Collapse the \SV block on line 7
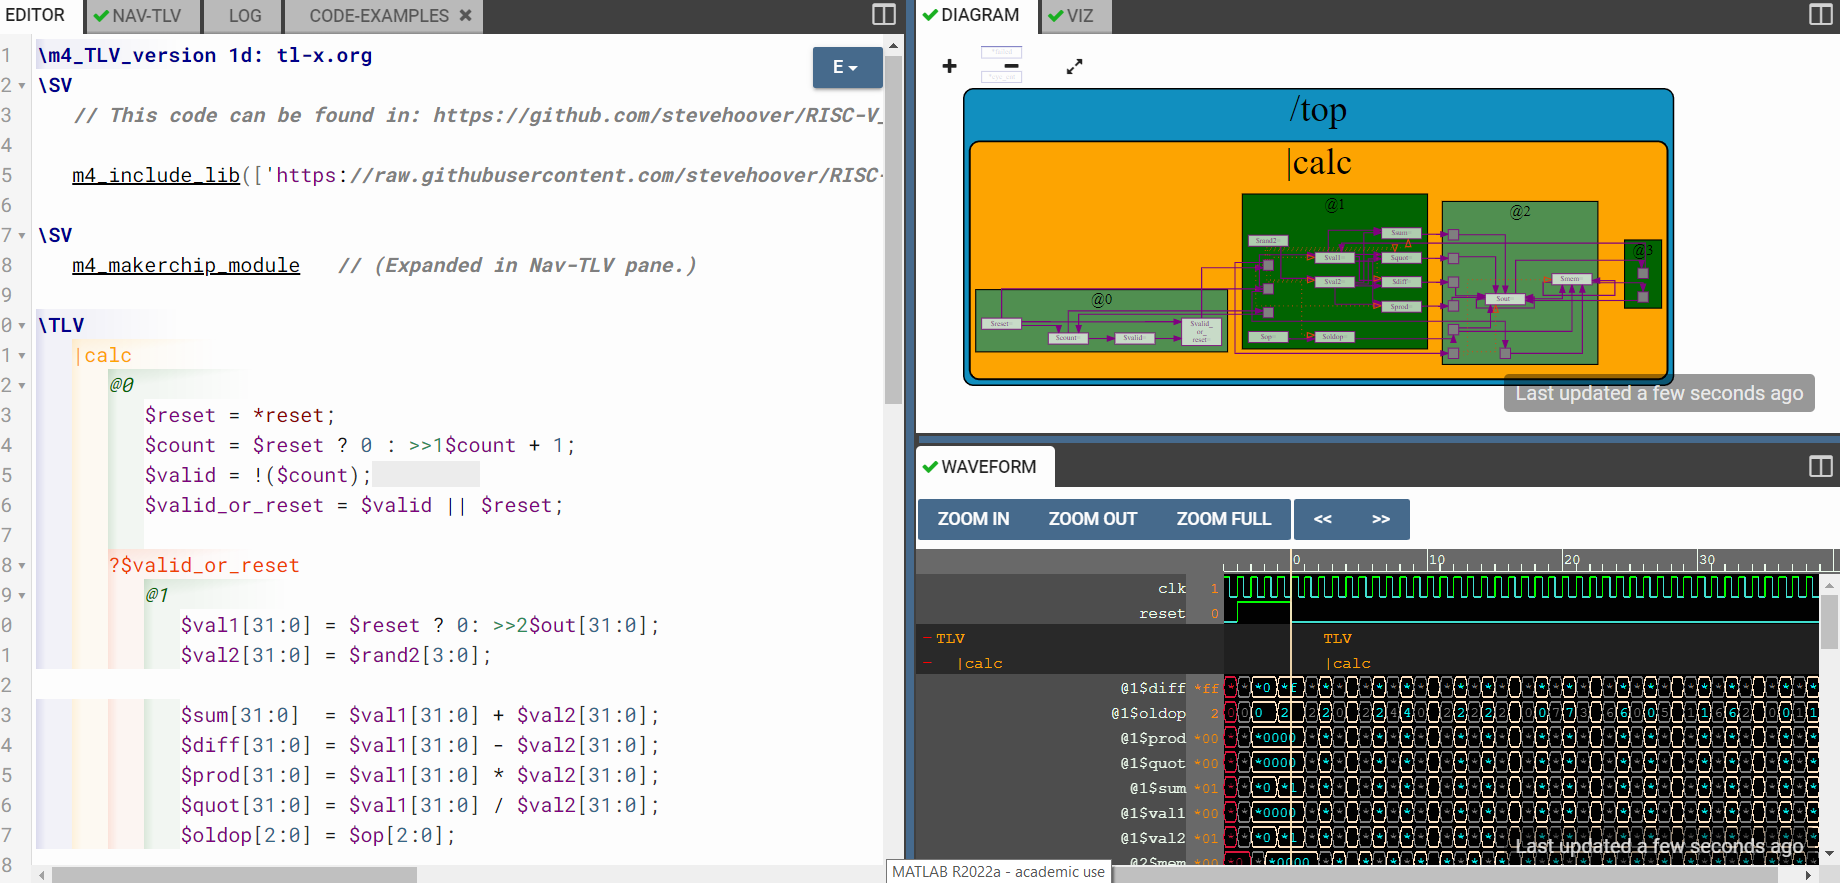The width and height of the screenshot is (1840, 883). coord(22,236)
